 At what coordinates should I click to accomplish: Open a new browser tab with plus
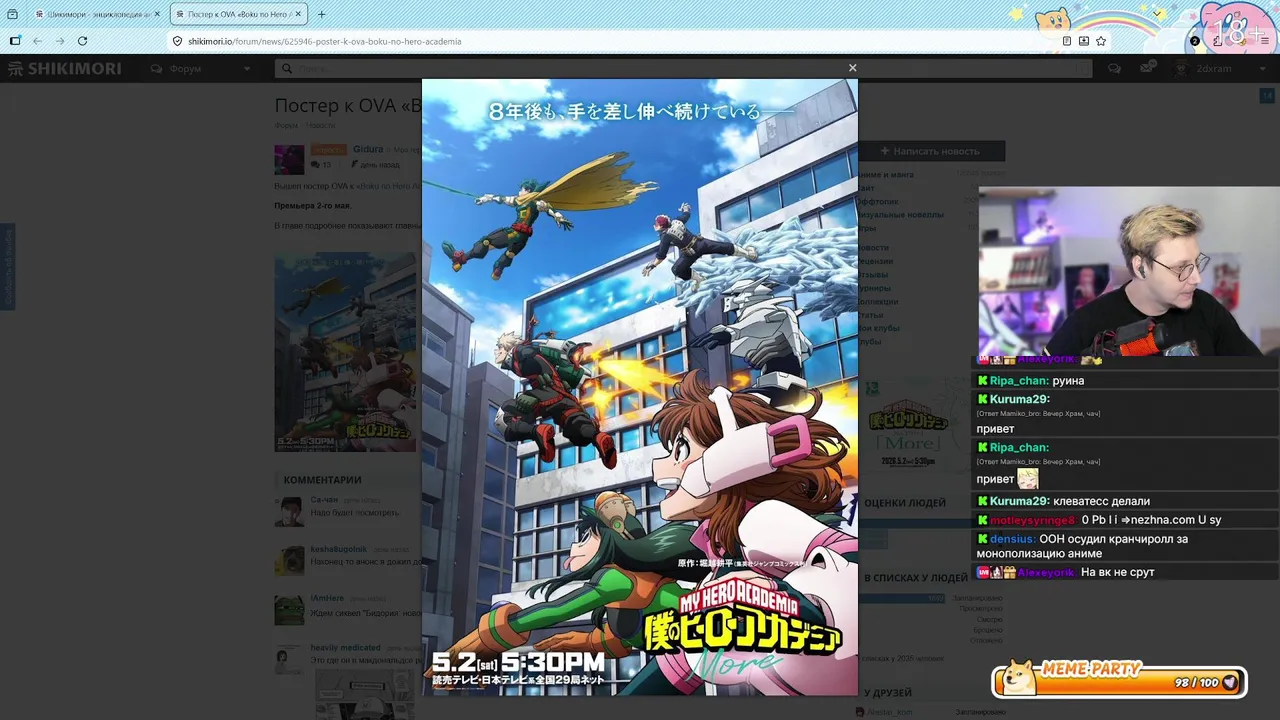click(321, 14)
